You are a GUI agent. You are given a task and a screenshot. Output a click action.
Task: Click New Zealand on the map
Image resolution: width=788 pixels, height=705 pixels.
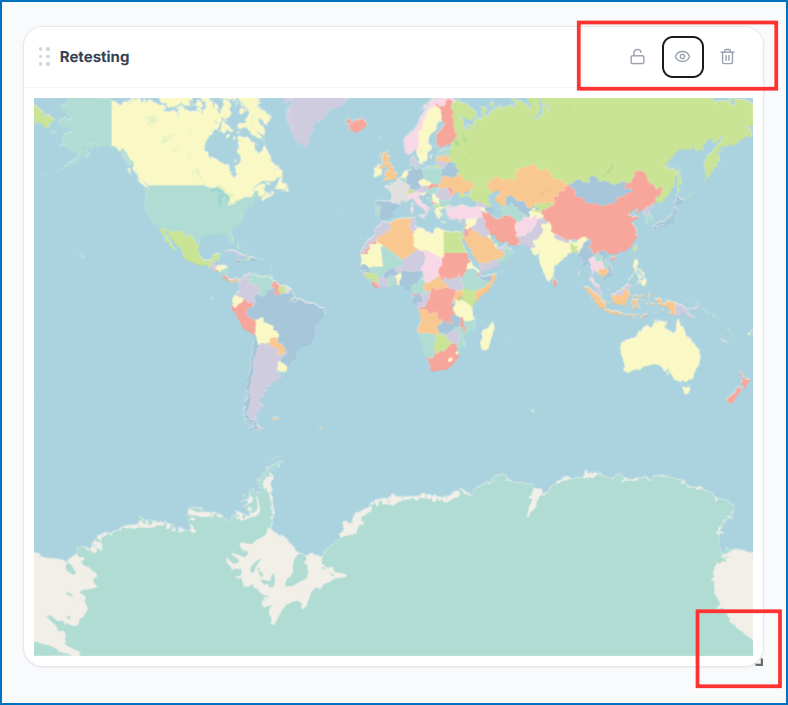pos(738,388)
